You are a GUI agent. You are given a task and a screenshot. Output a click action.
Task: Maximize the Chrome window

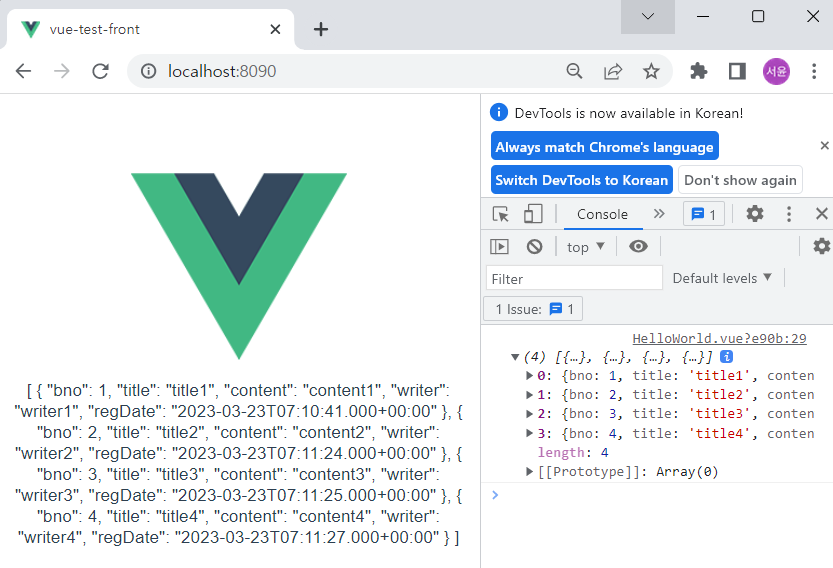tap(758, 16)
